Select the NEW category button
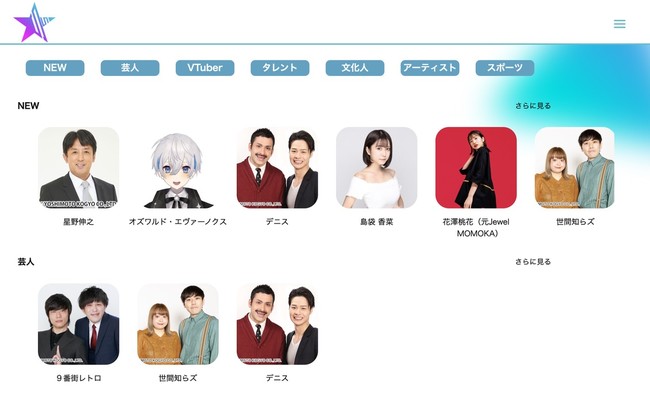 click(55, 68)
